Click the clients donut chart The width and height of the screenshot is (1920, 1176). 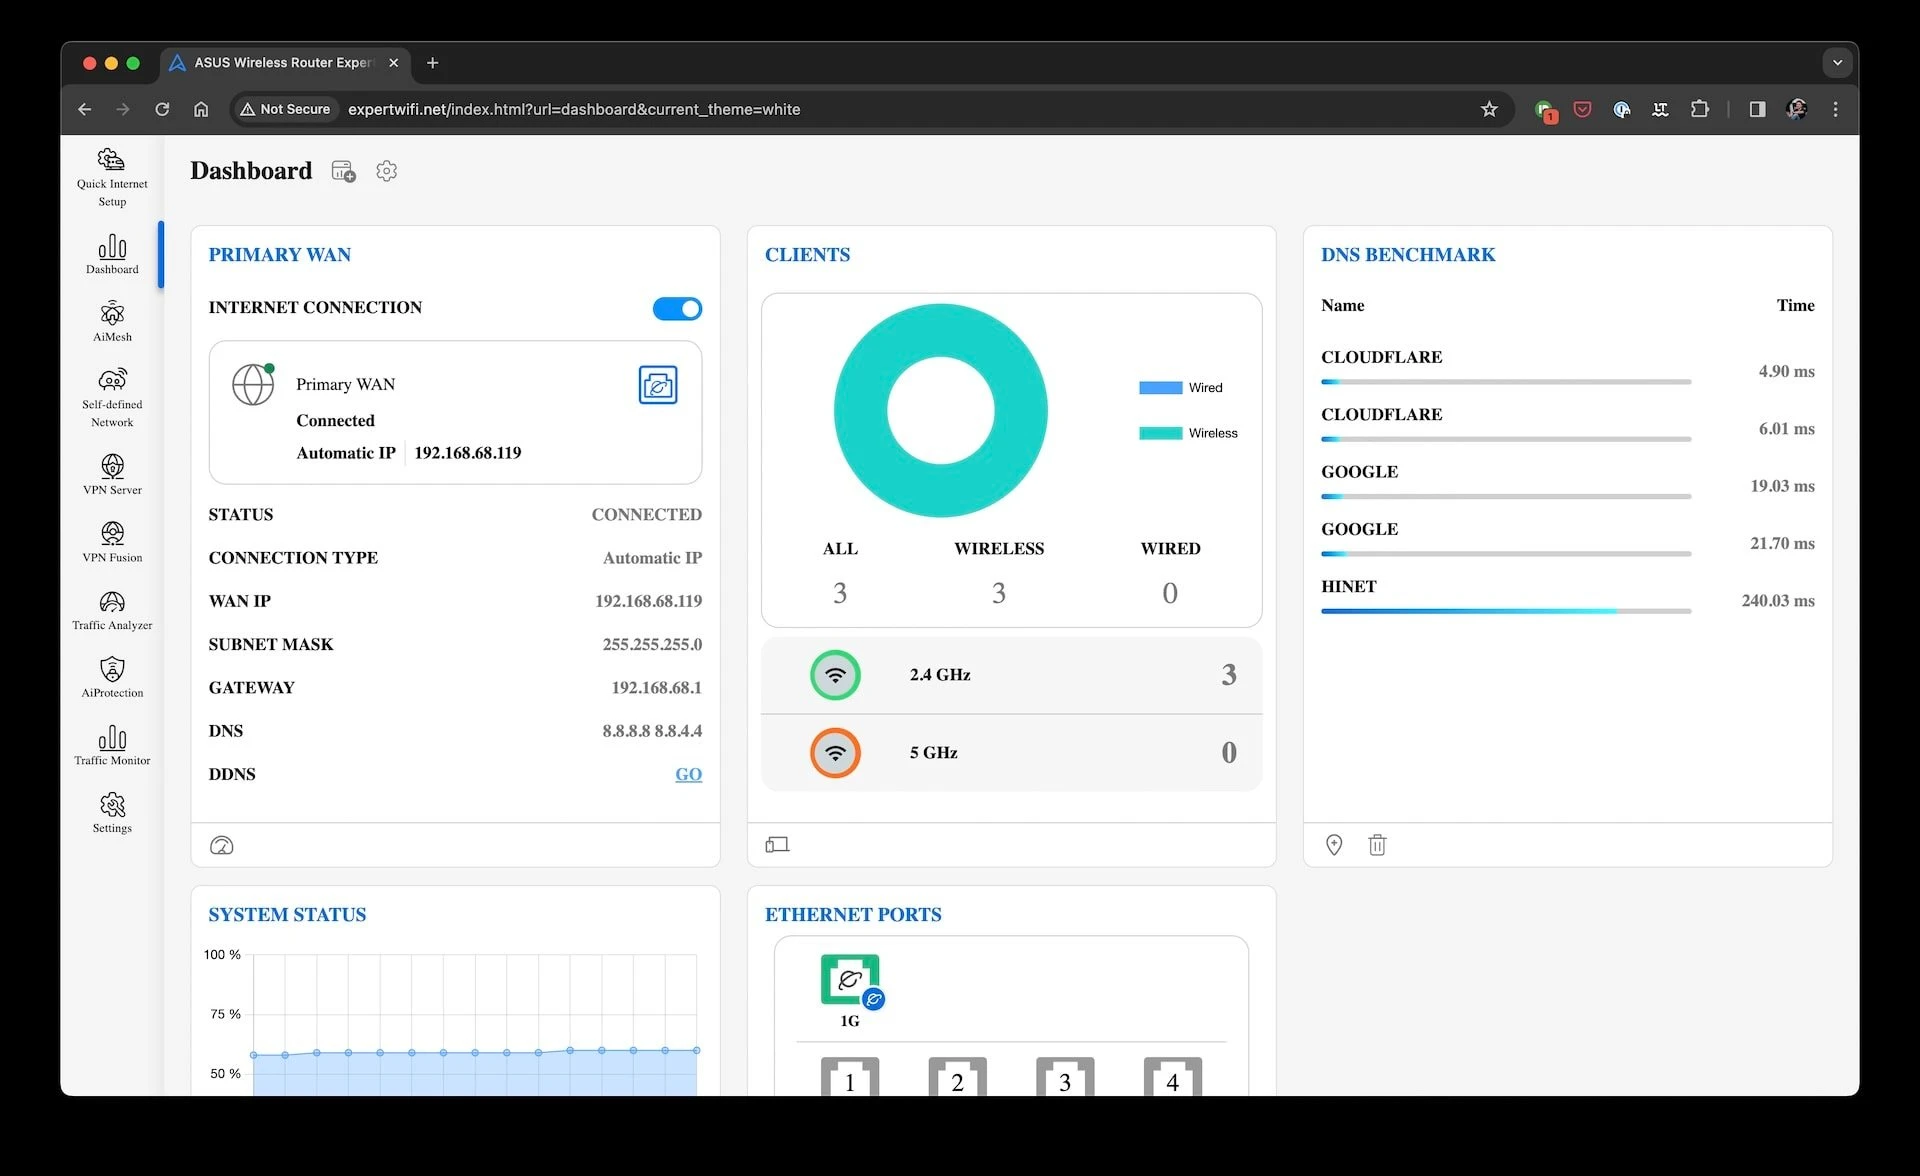point(940,410)
